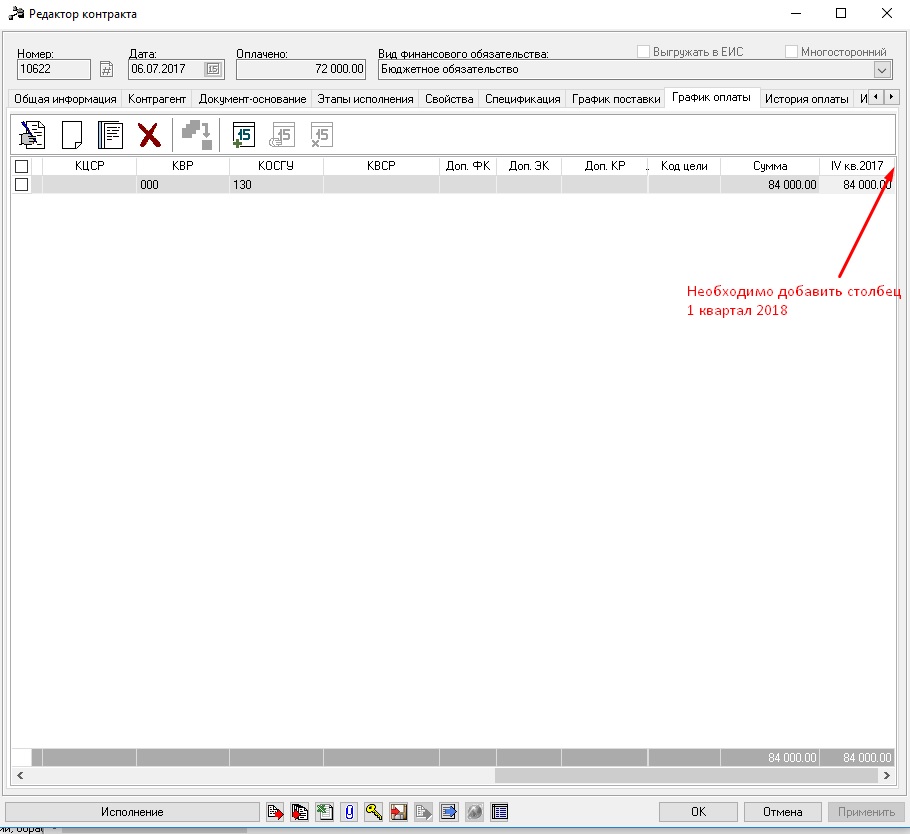Screen dimensions: 910x834
Task: Tick the checkbox in the first table row
Action: tap(22, 184)
